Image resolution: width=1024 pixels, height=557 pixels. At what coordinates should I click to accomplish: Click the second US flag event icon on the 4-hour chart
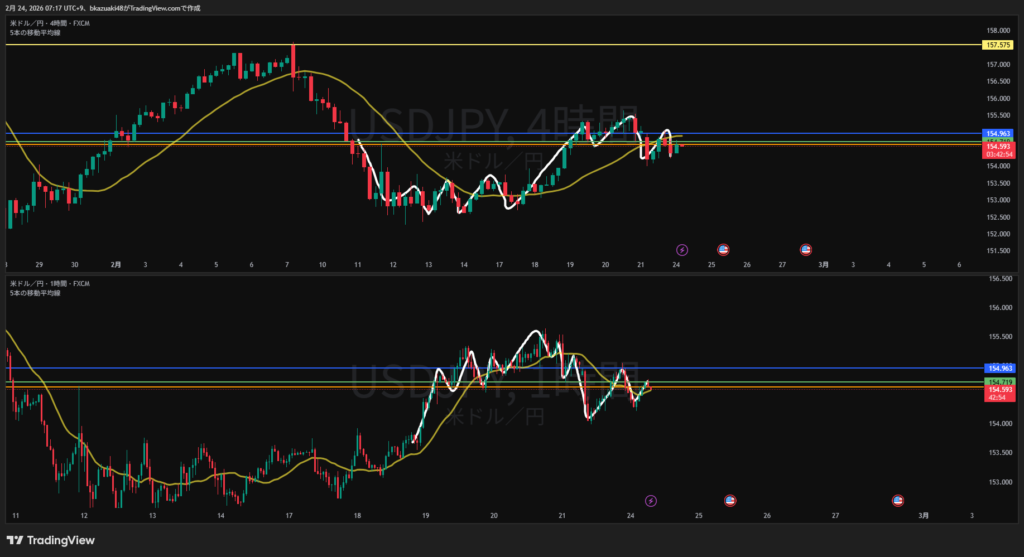[x=805, y=249]
